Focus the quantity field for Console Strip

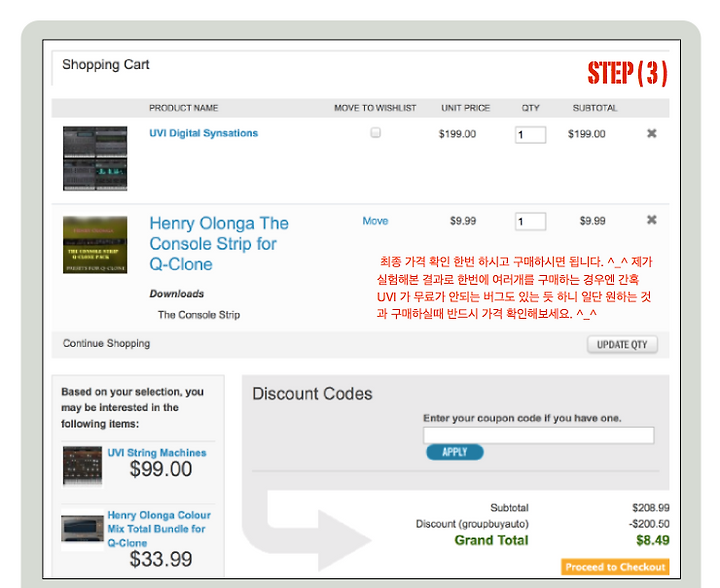530,221
